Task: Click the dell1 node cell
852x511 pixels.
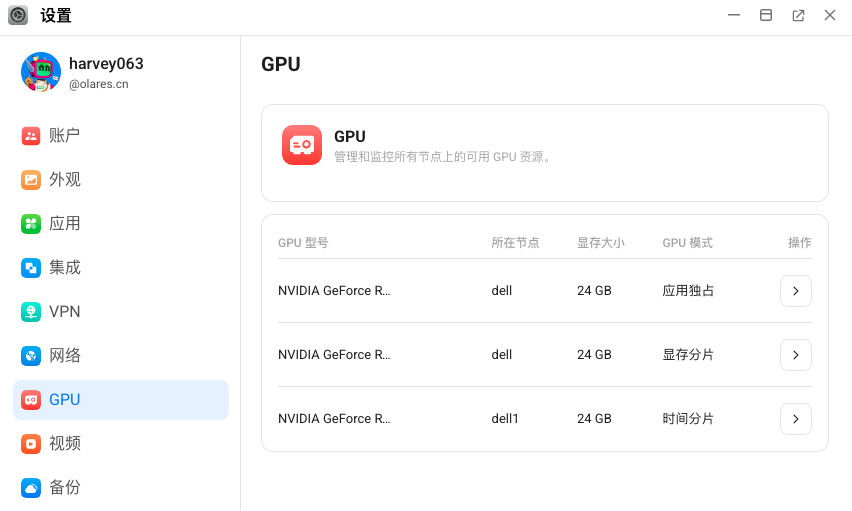Action: 505,419
